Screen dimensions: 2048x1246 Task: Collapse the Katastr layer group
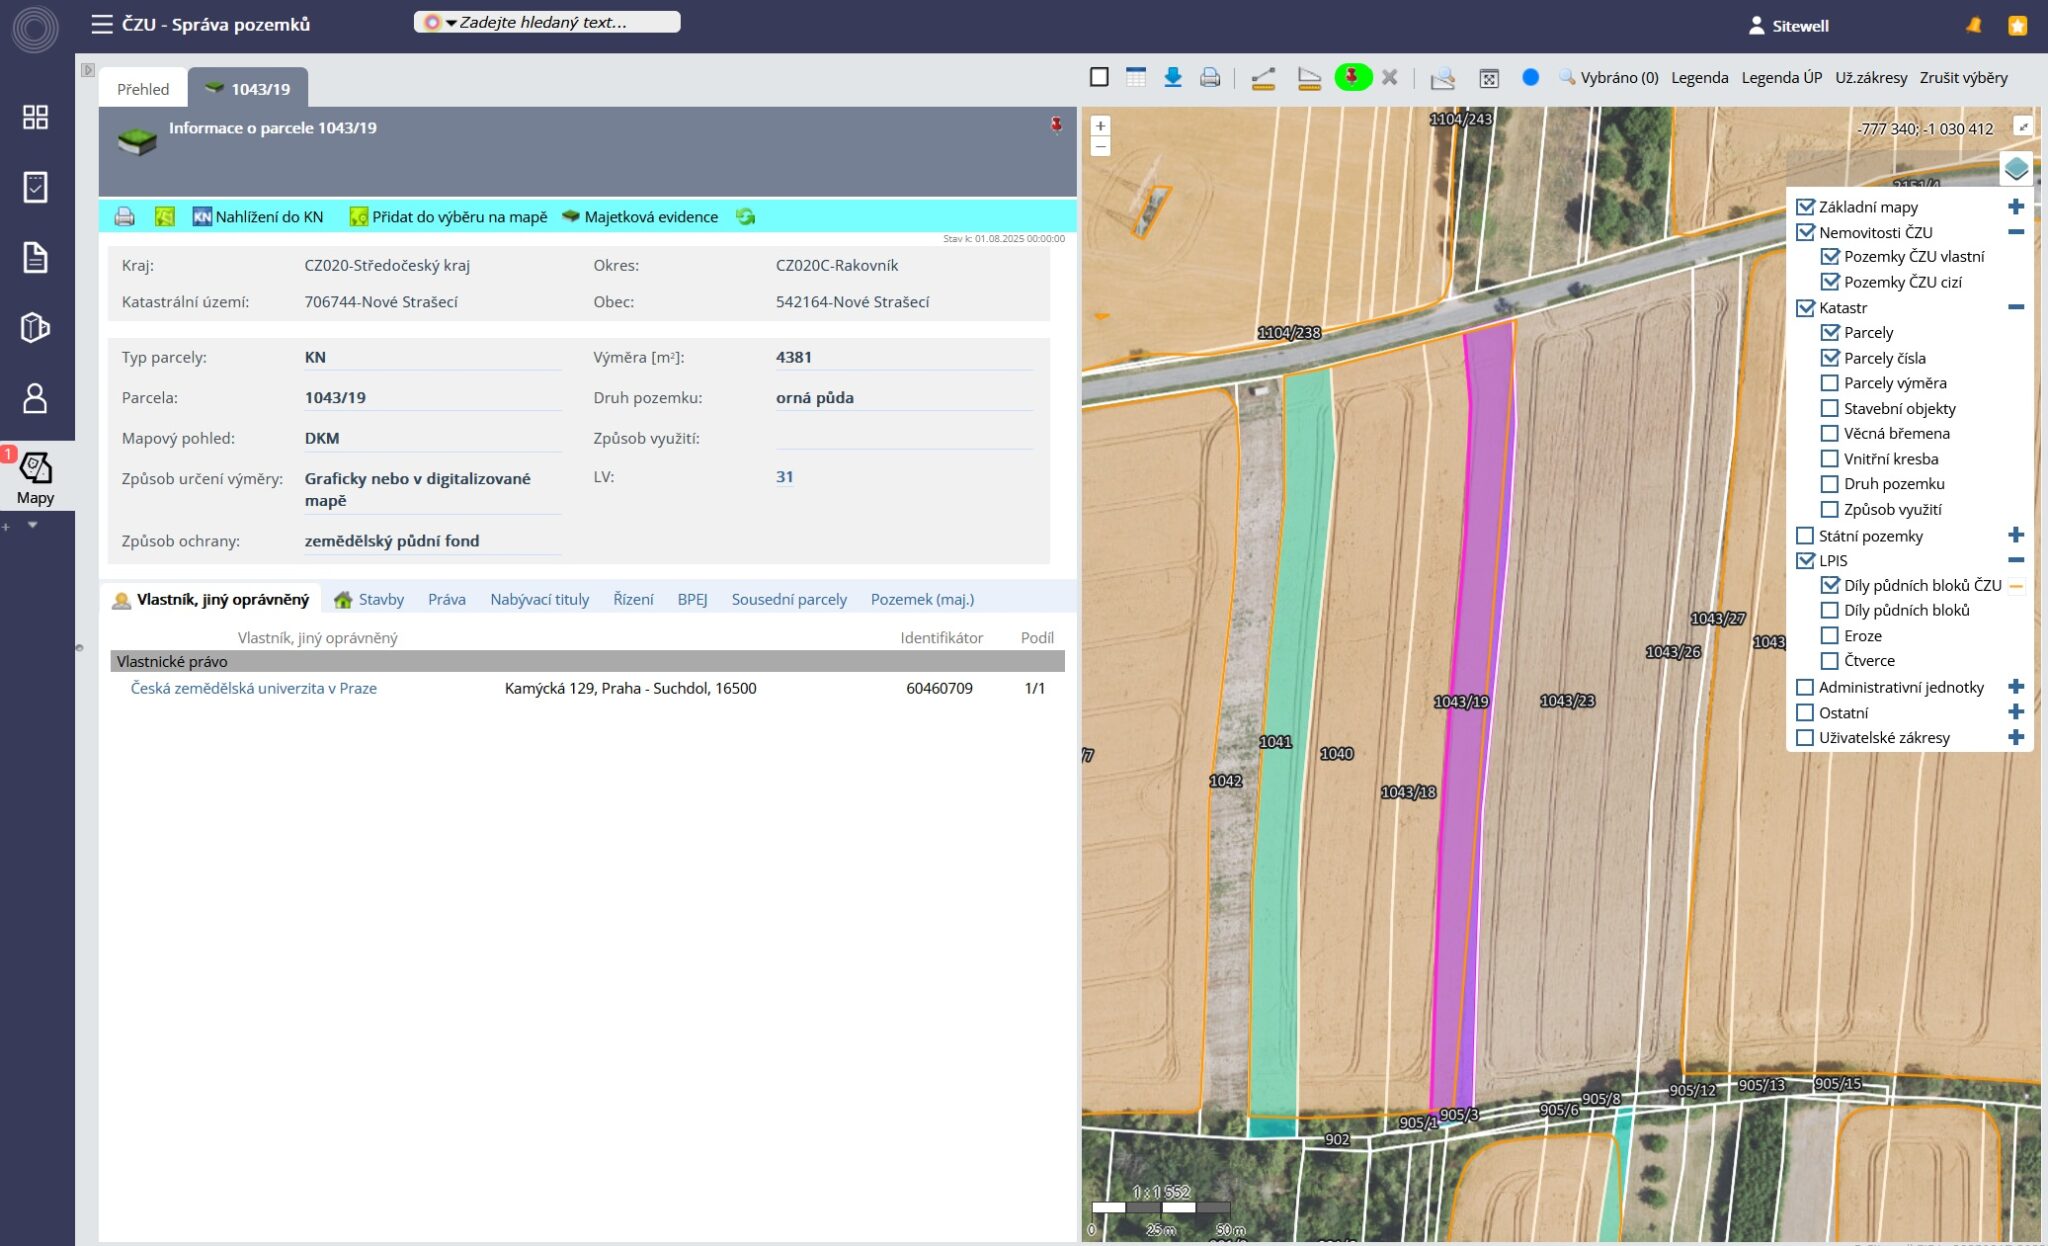pos(2015,308)
